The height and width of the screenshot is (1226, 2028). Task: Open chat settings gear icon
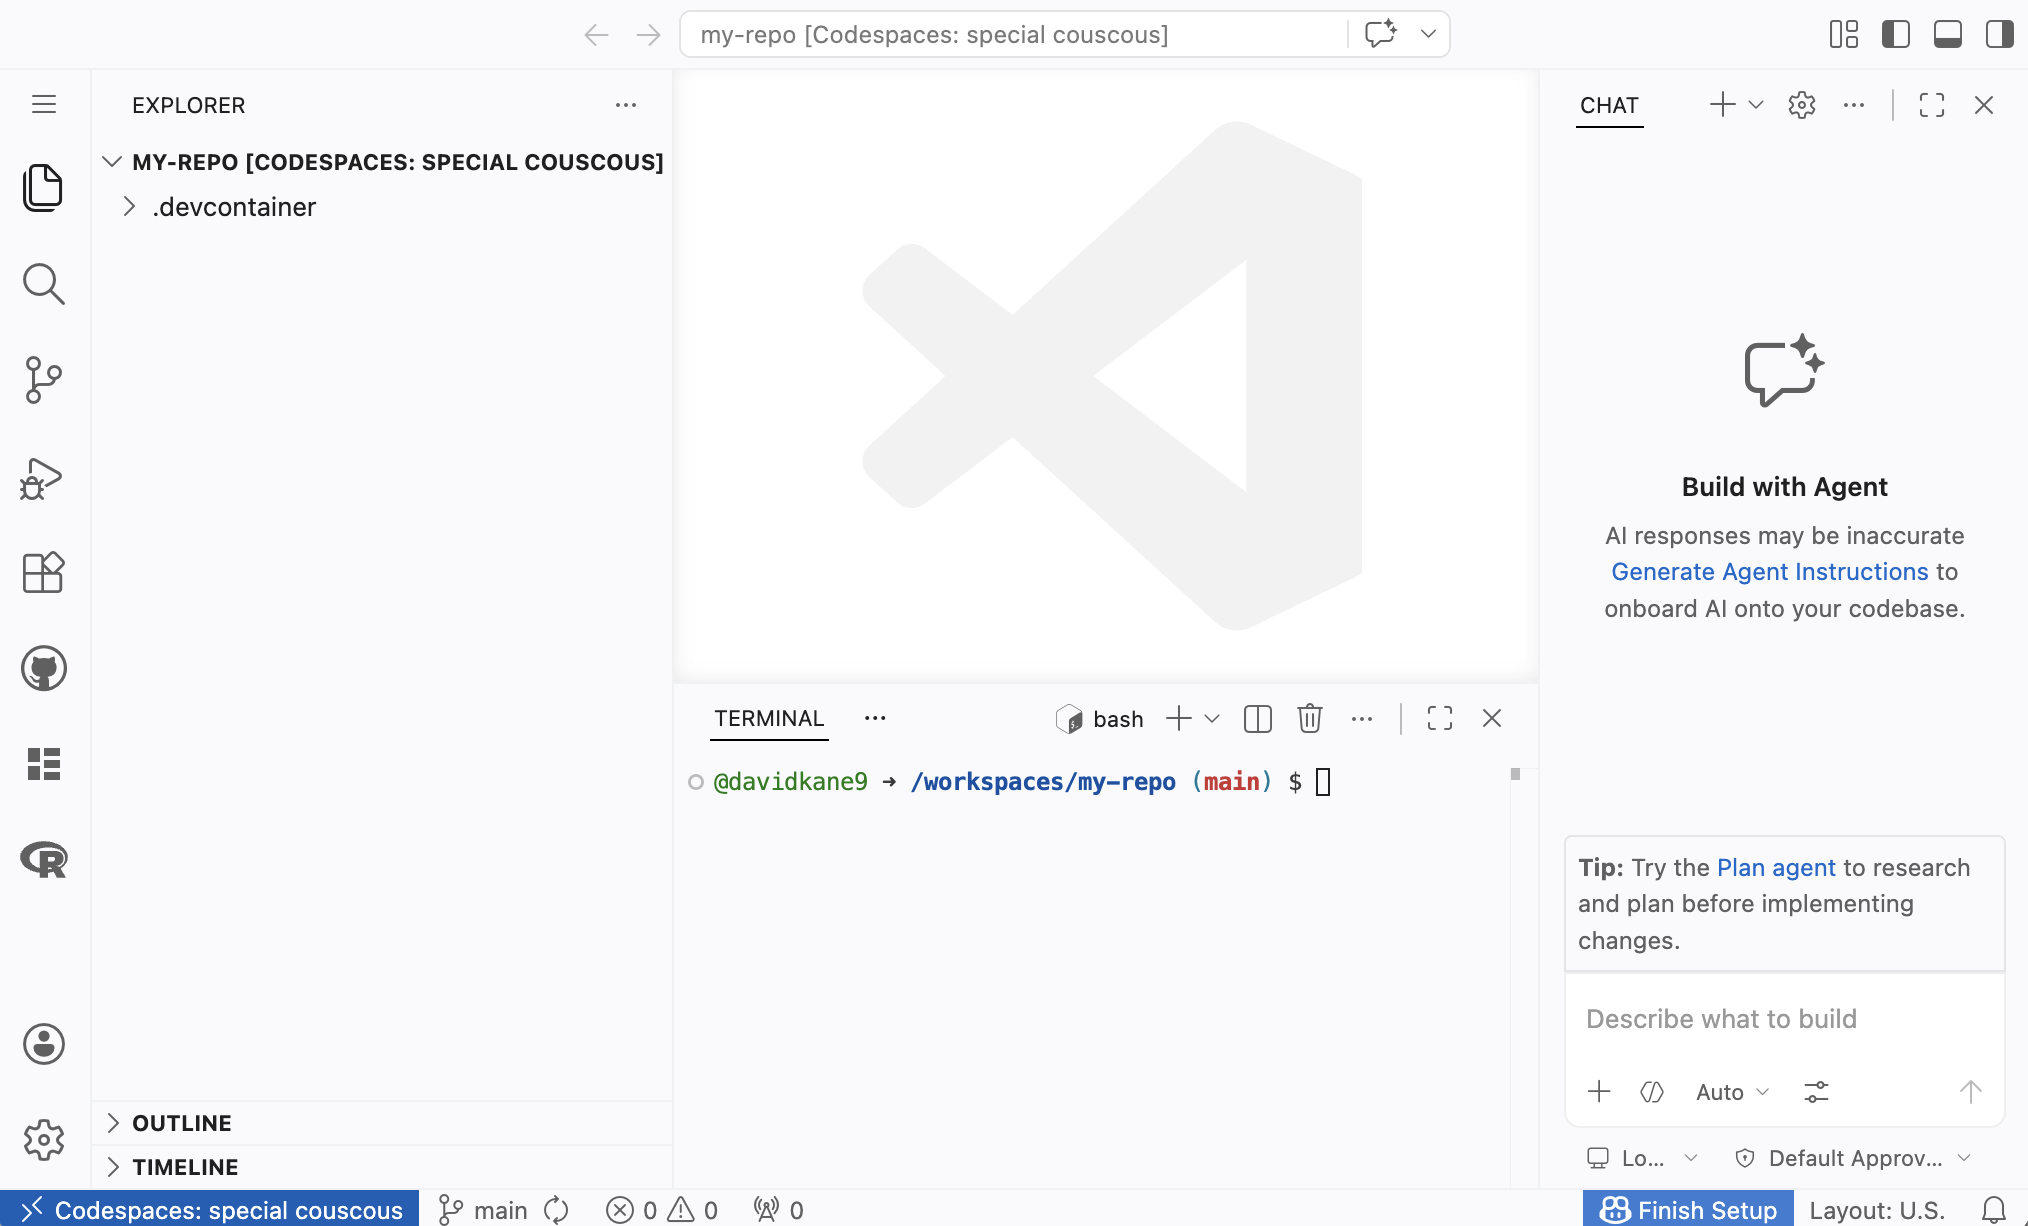(x=1801, y=105)
